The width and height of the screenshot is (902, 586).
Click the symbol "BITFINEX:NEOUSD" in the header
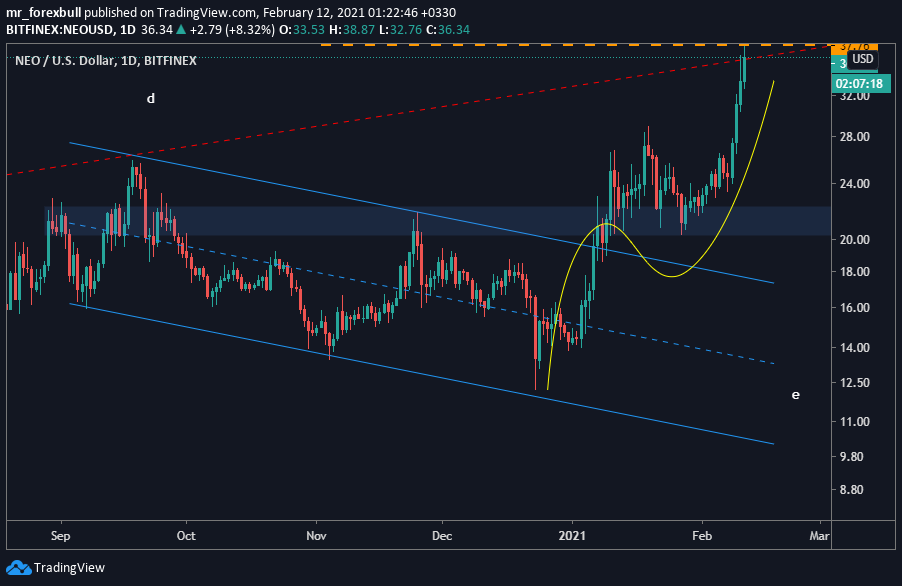[59, 29]
